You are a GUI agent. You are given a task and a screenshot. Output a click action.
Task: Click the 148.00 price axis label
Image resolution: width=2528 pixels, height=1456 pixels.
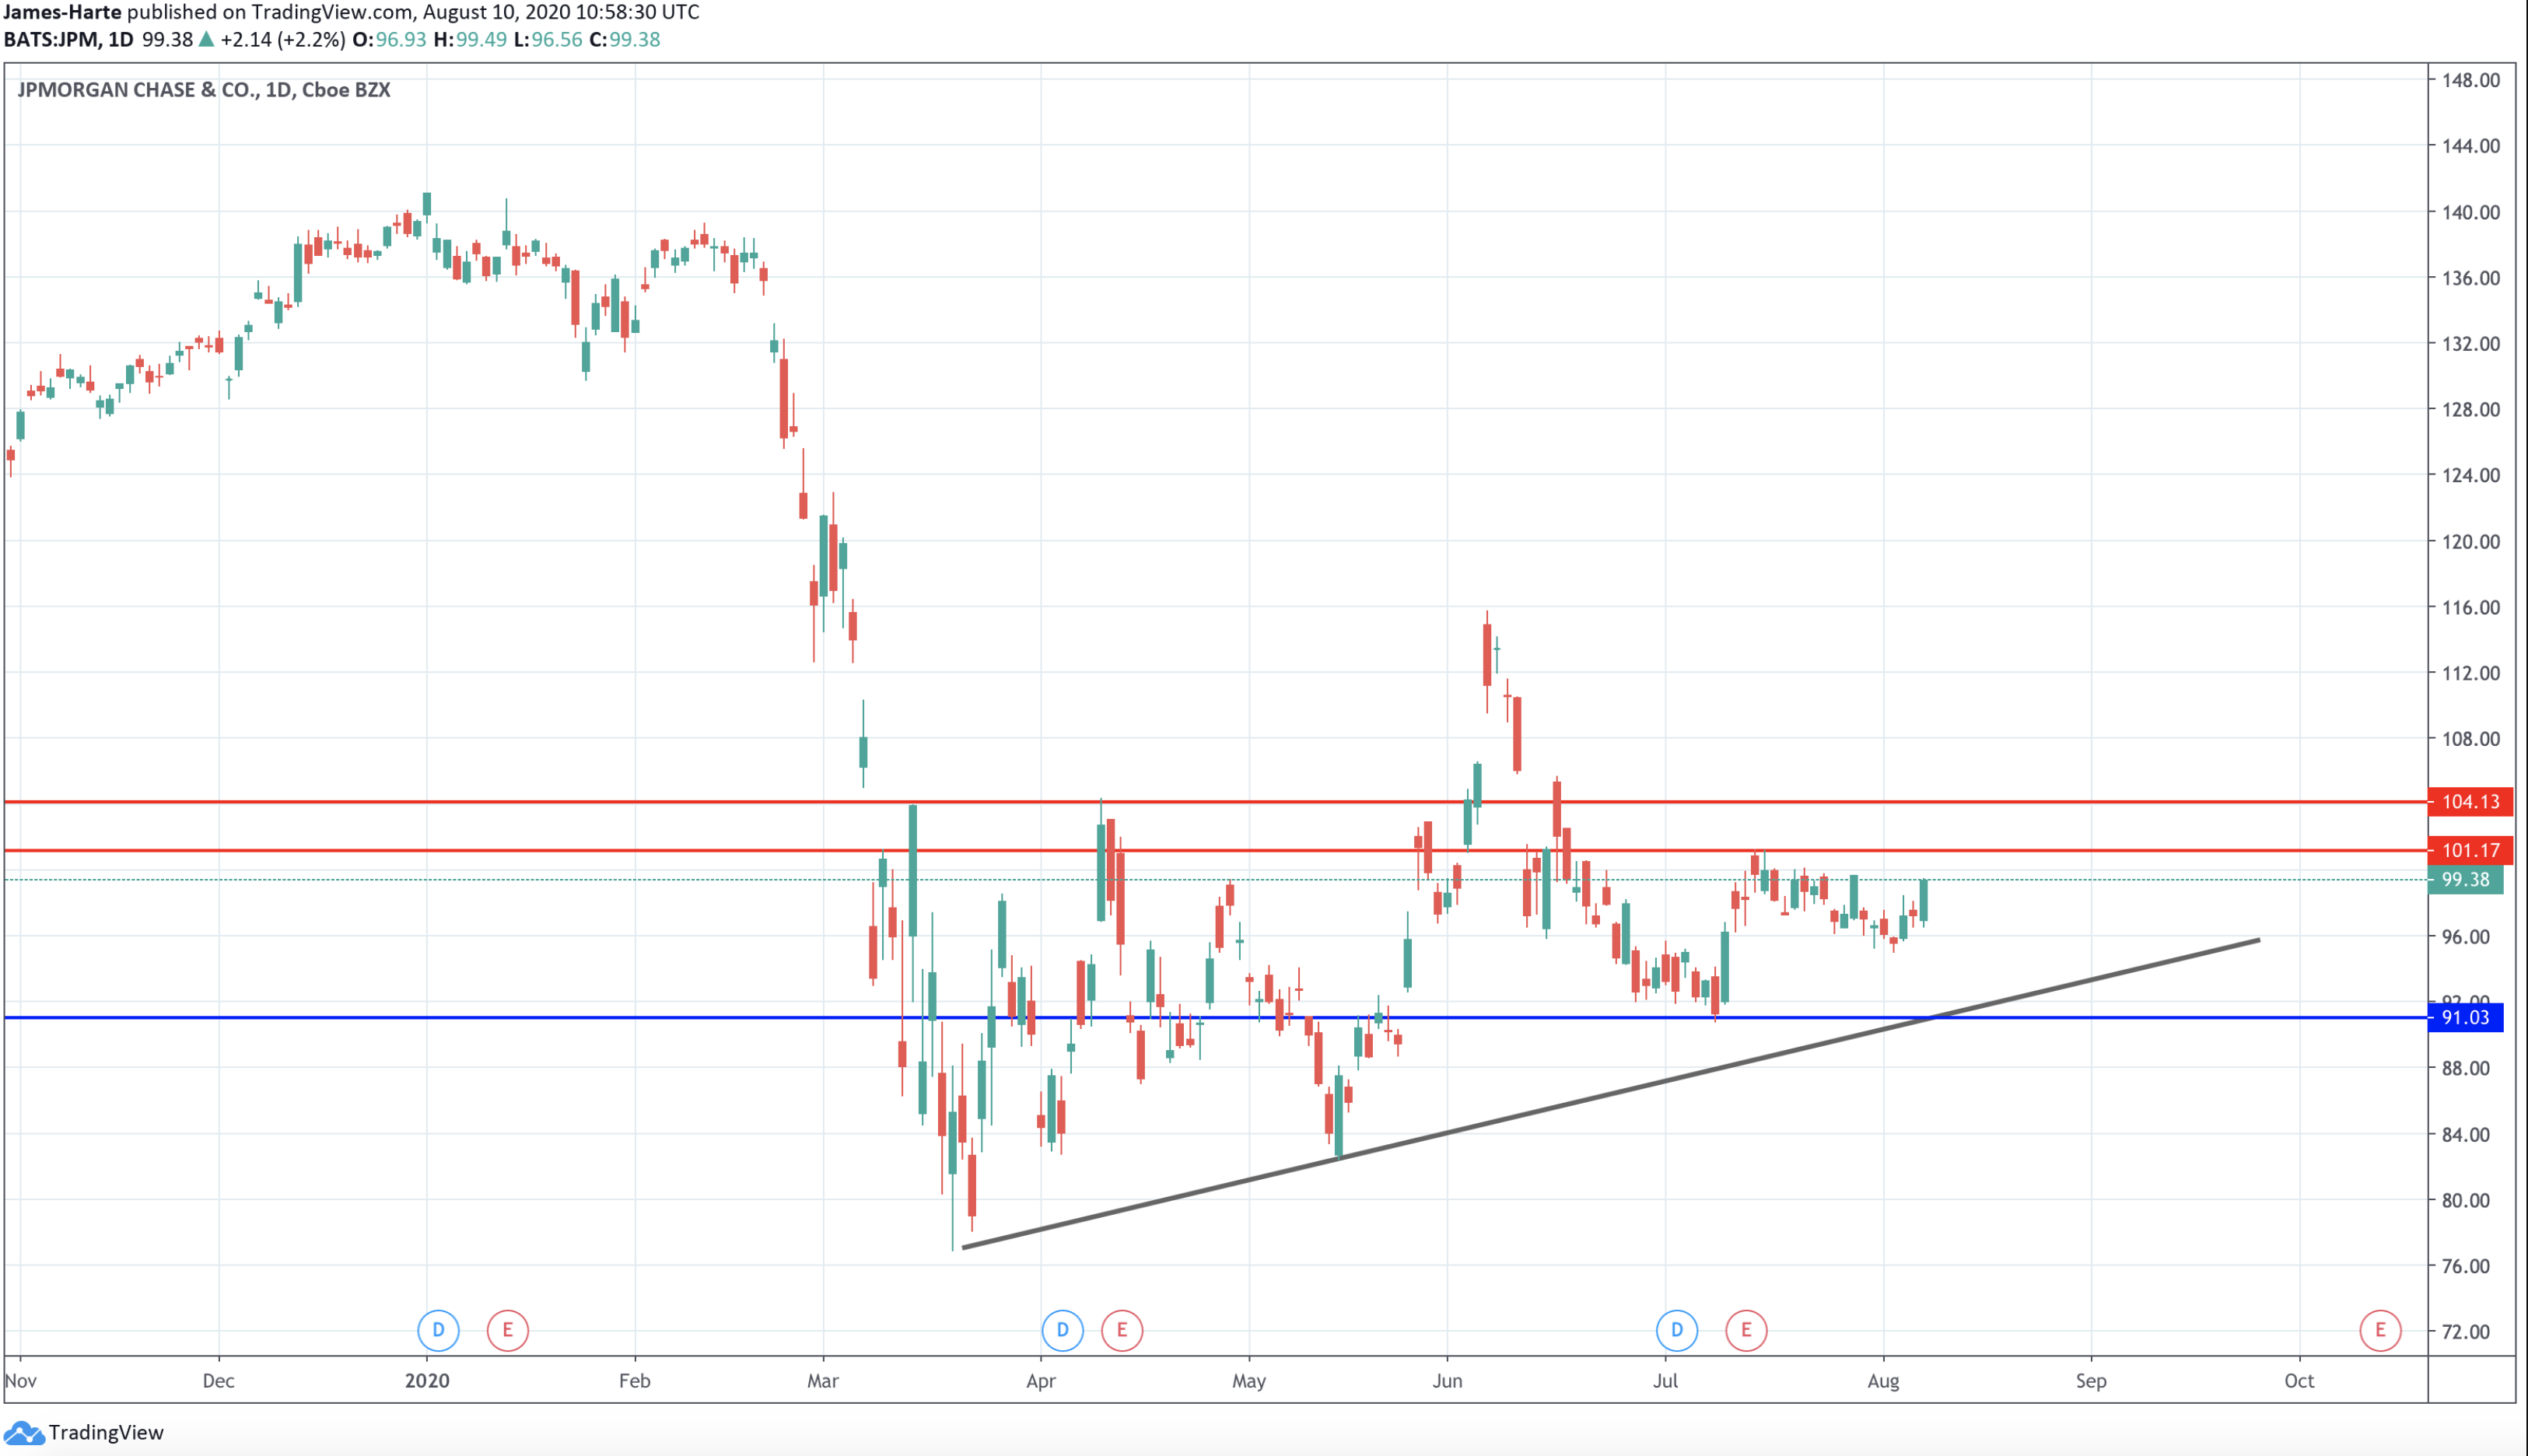(2470, 80)
